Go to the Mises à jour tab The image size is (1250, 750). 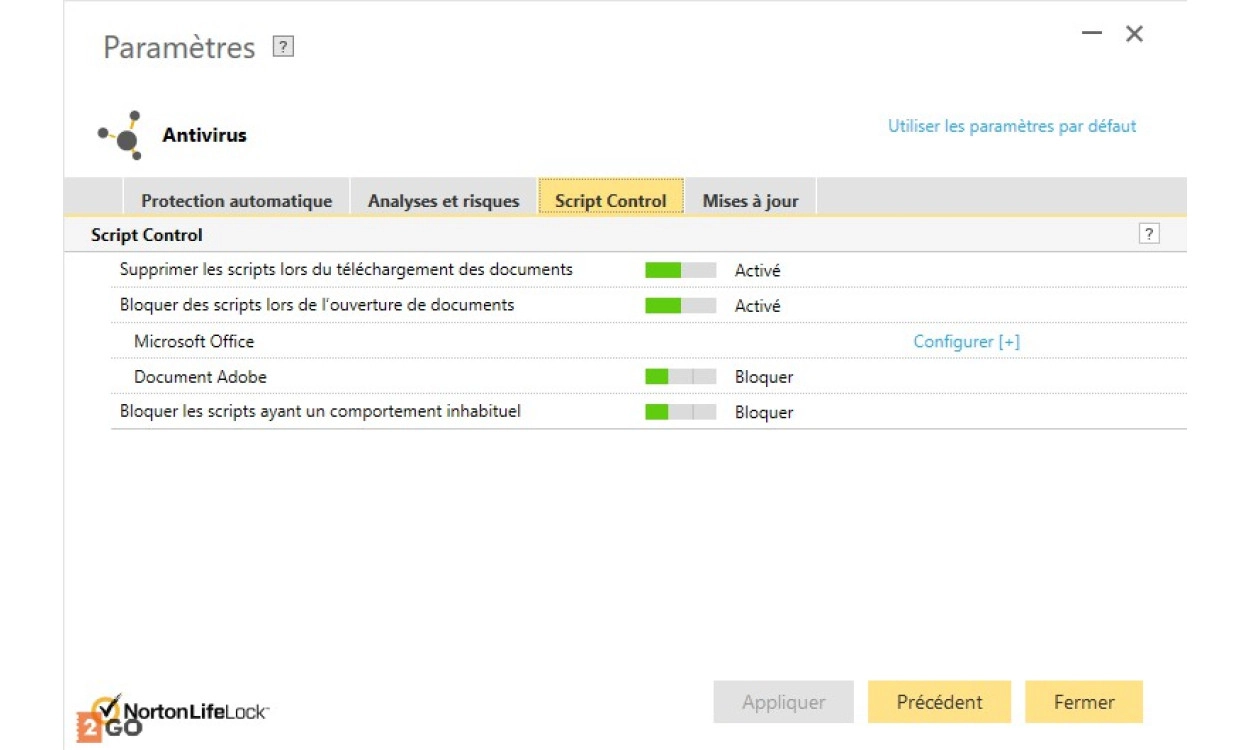(750, 201)
